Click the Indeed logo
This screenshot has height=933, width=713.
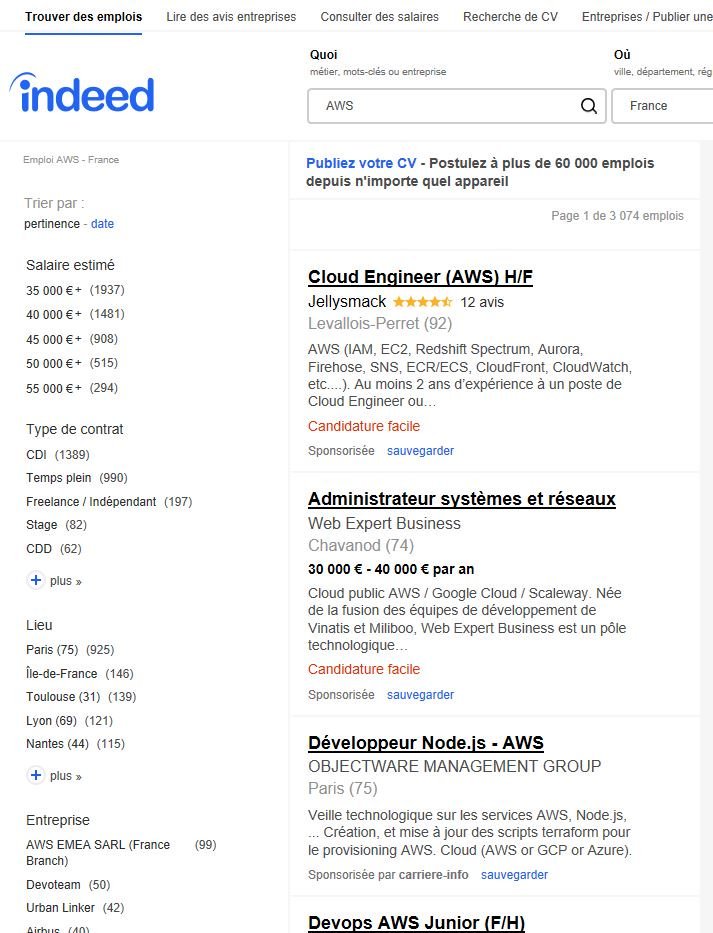click(82, 93)
